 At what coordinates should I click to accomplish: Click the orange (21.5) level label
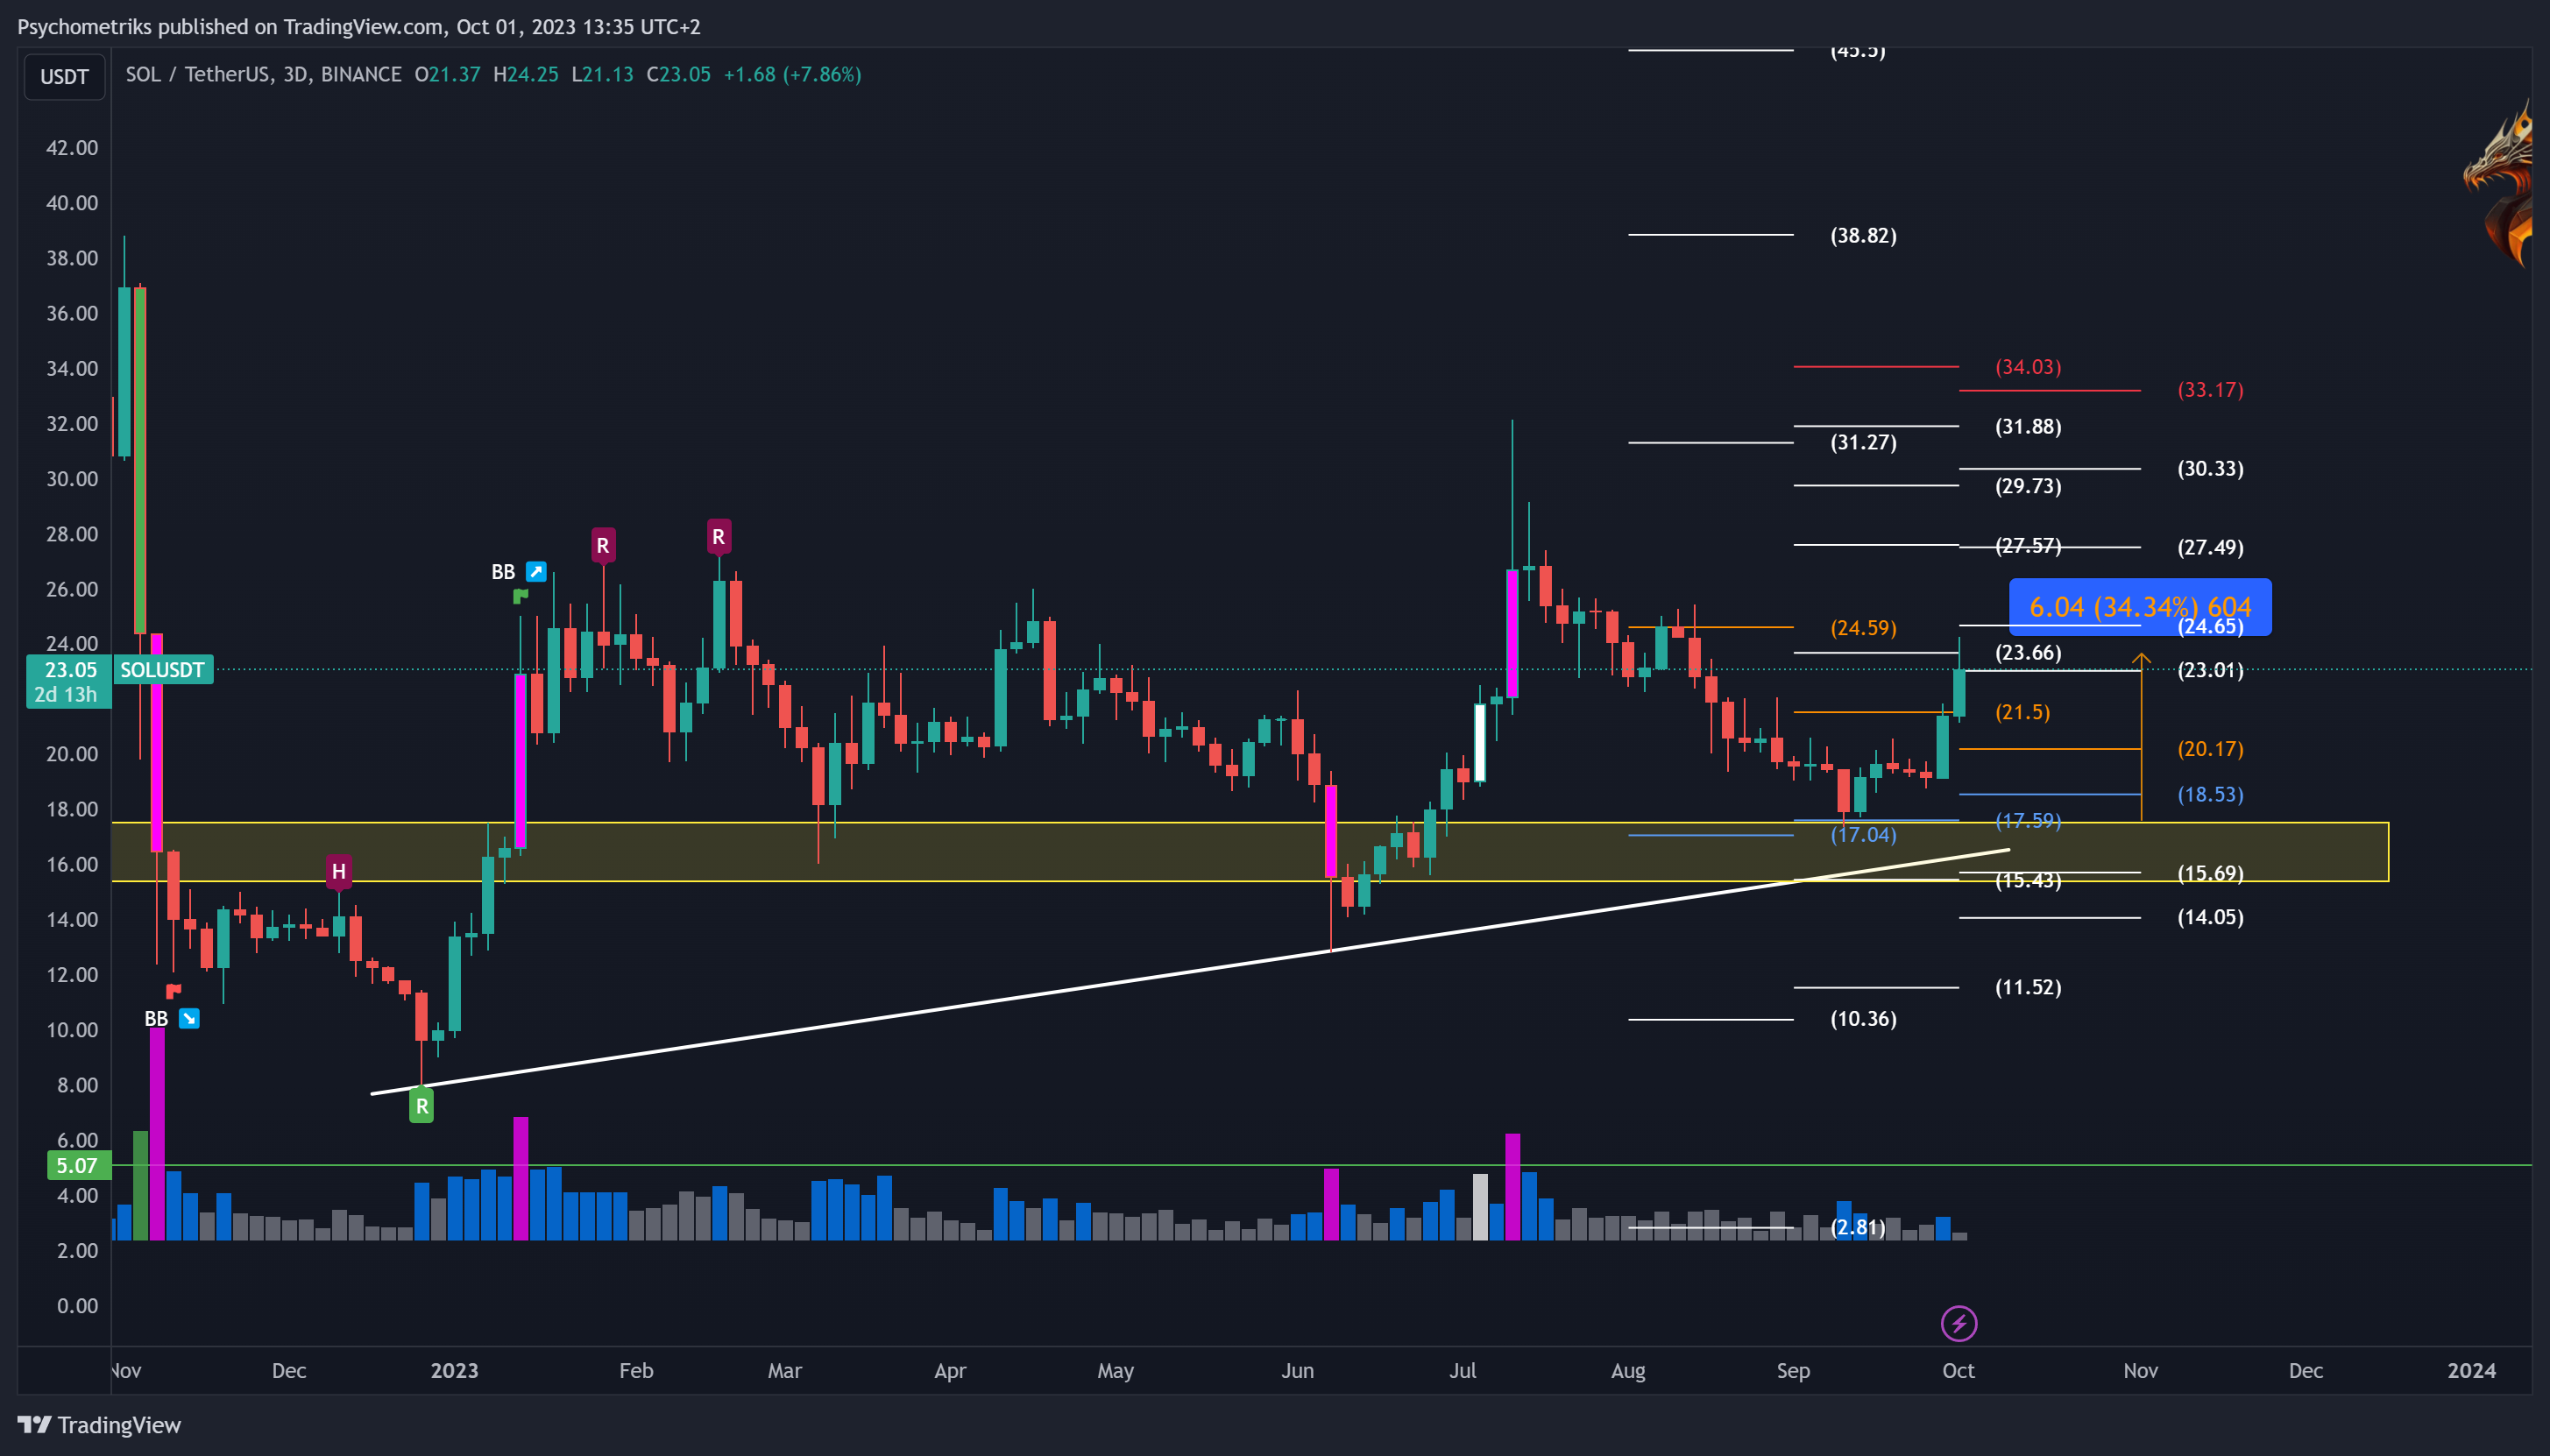pos(2022,712)
